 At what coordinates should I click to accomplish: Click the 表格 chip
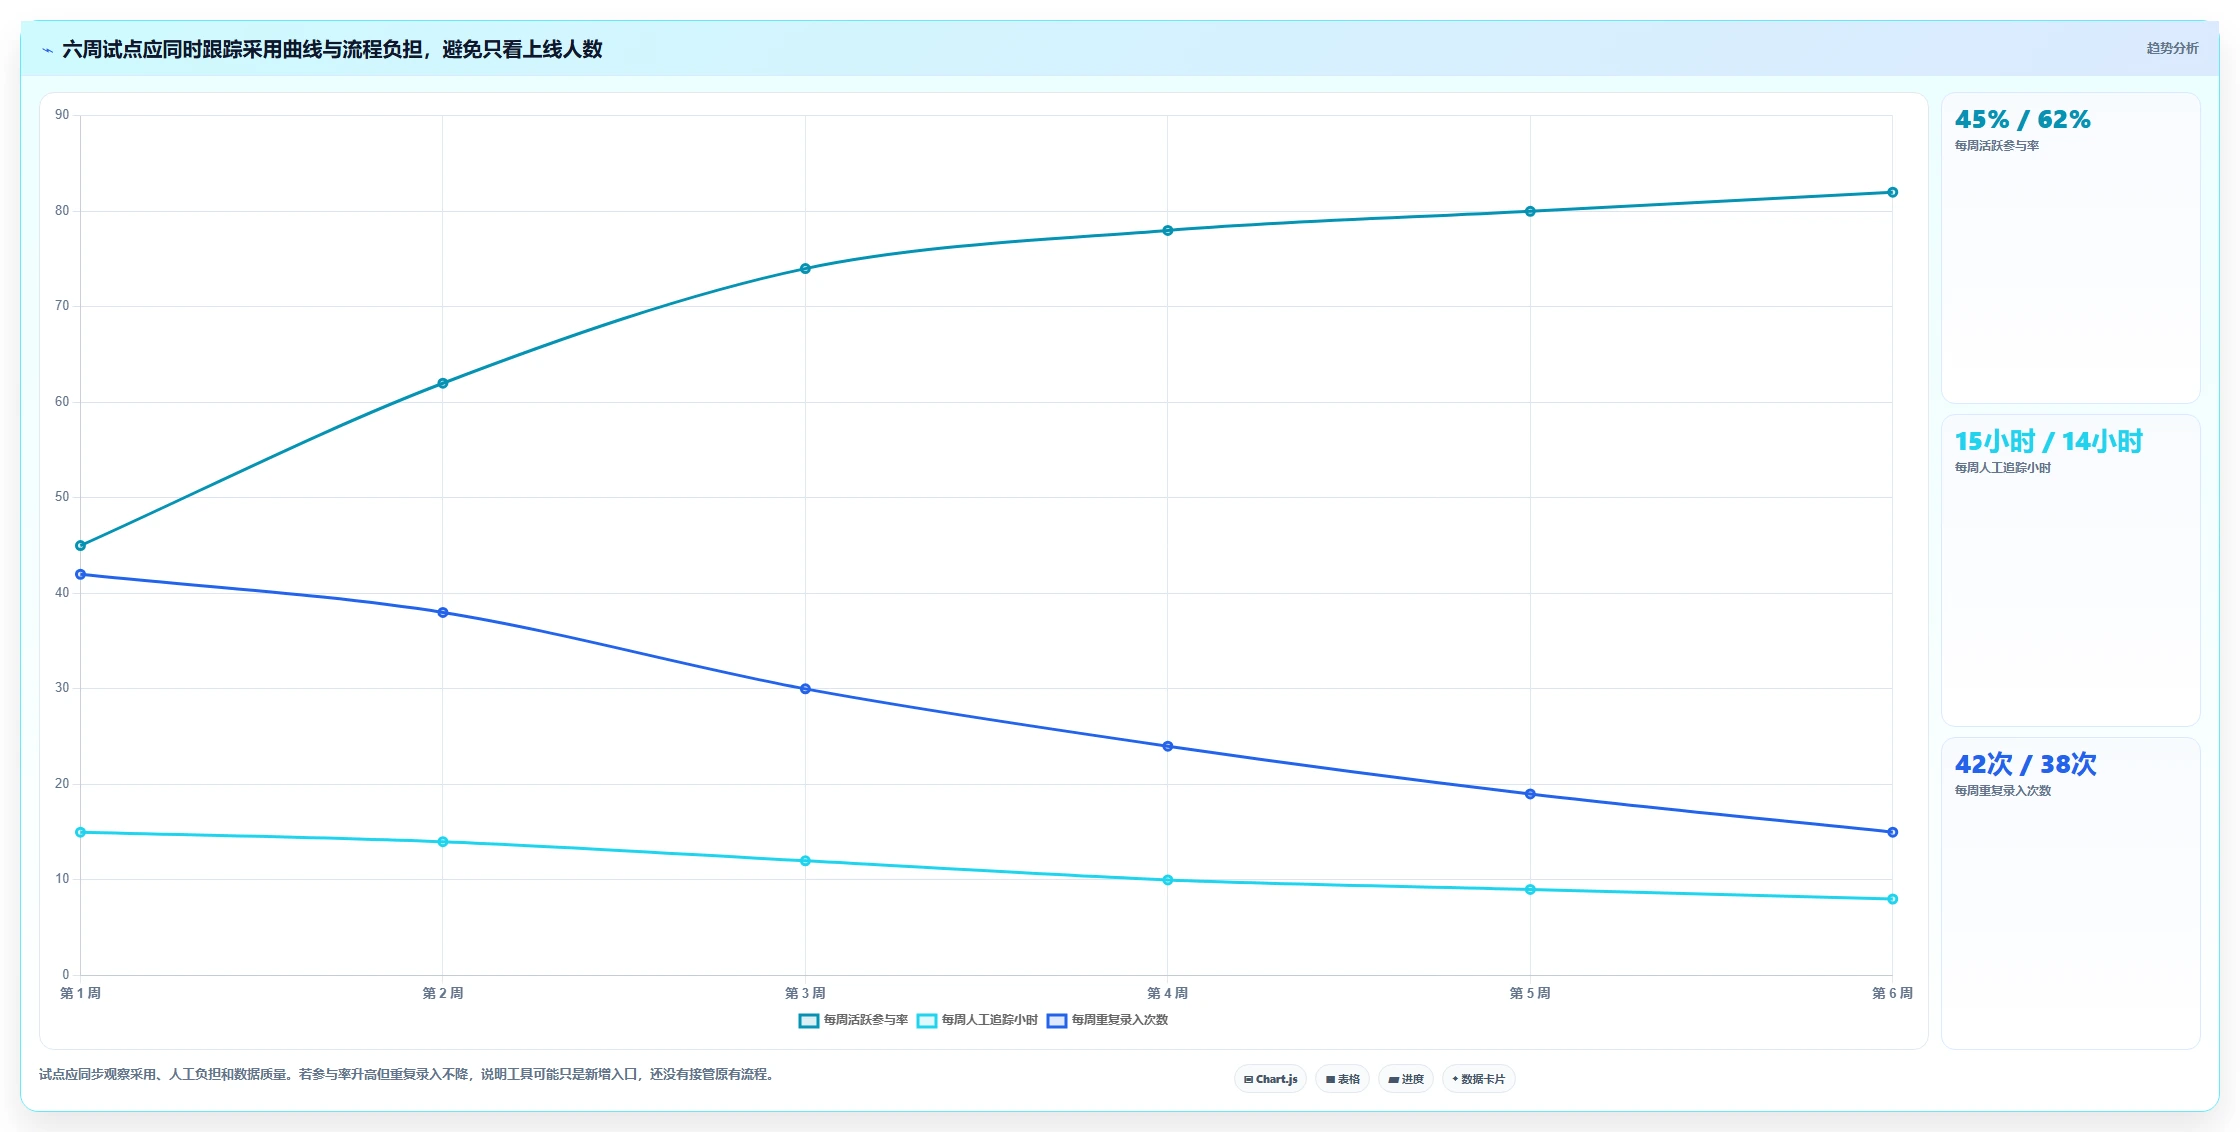pyautogui.click(x=1342, y=1079)
